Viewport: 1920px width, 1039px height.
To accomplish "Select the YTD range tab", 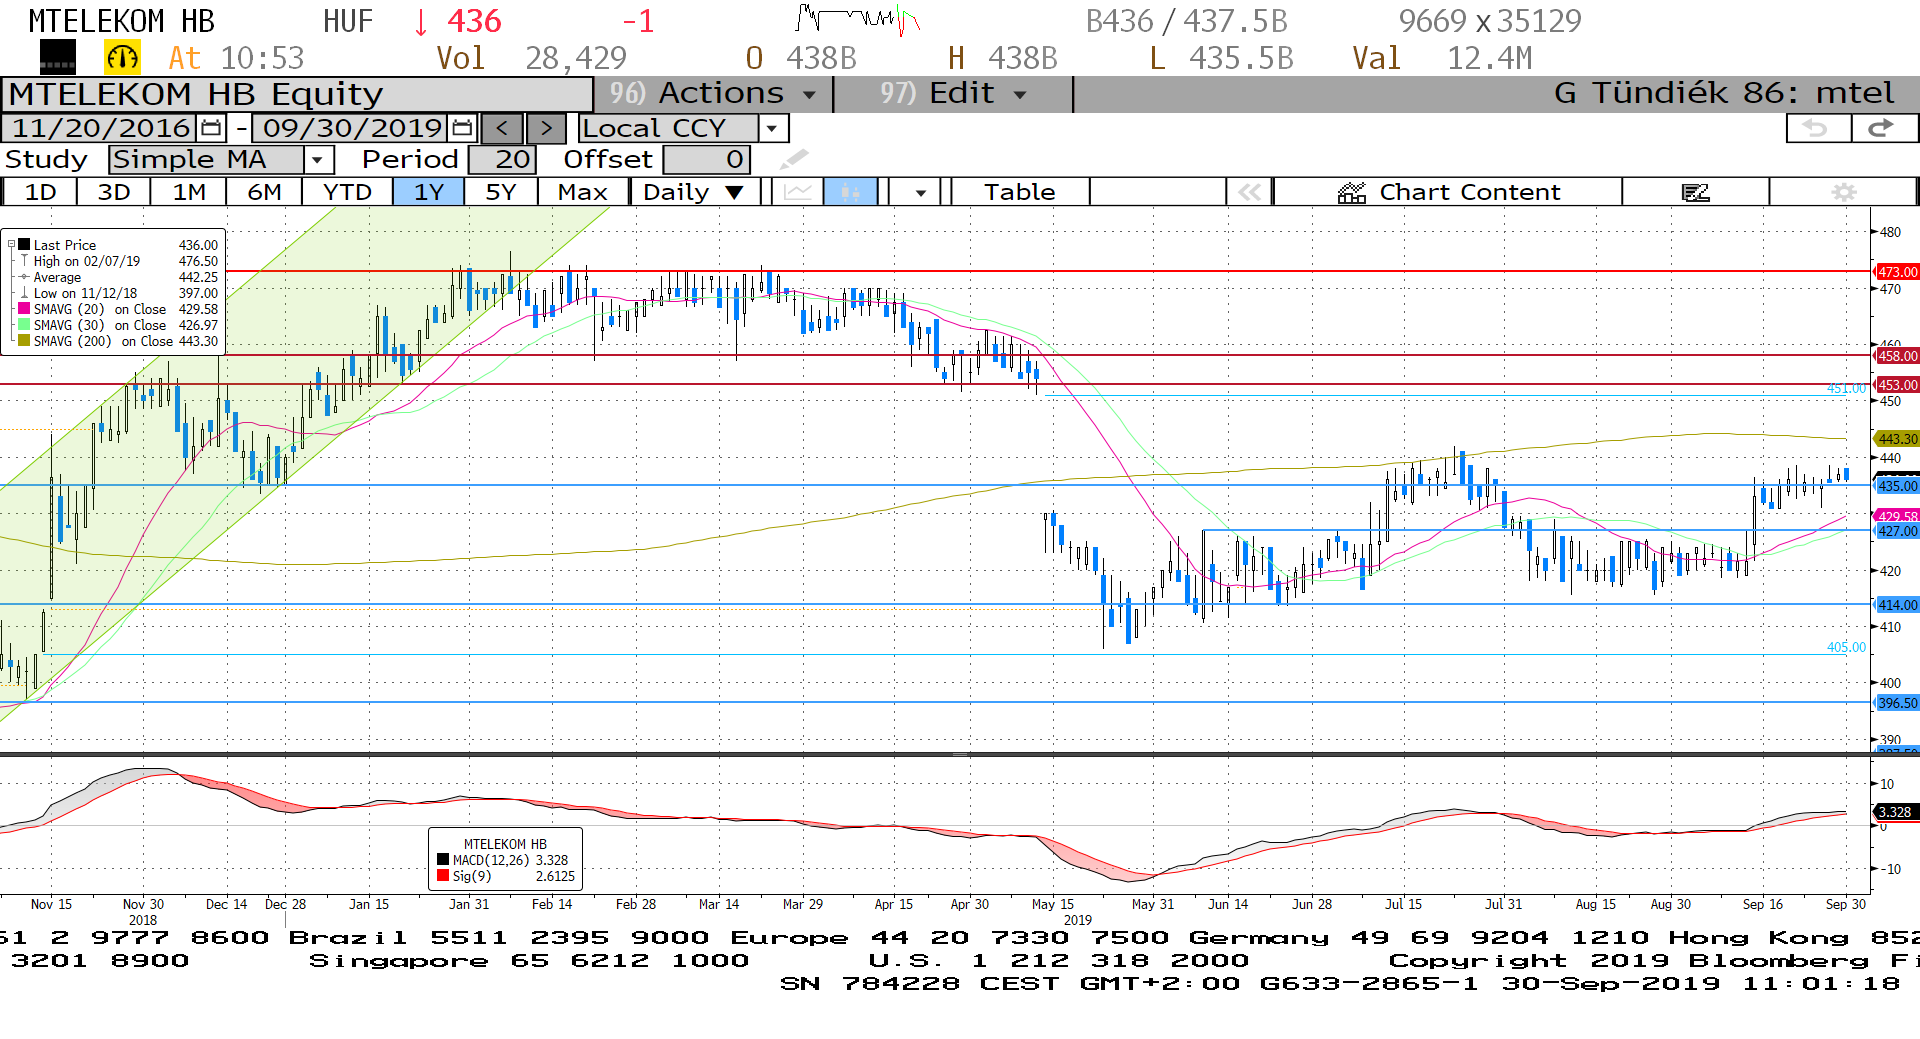I will click(x=347, y=192).
